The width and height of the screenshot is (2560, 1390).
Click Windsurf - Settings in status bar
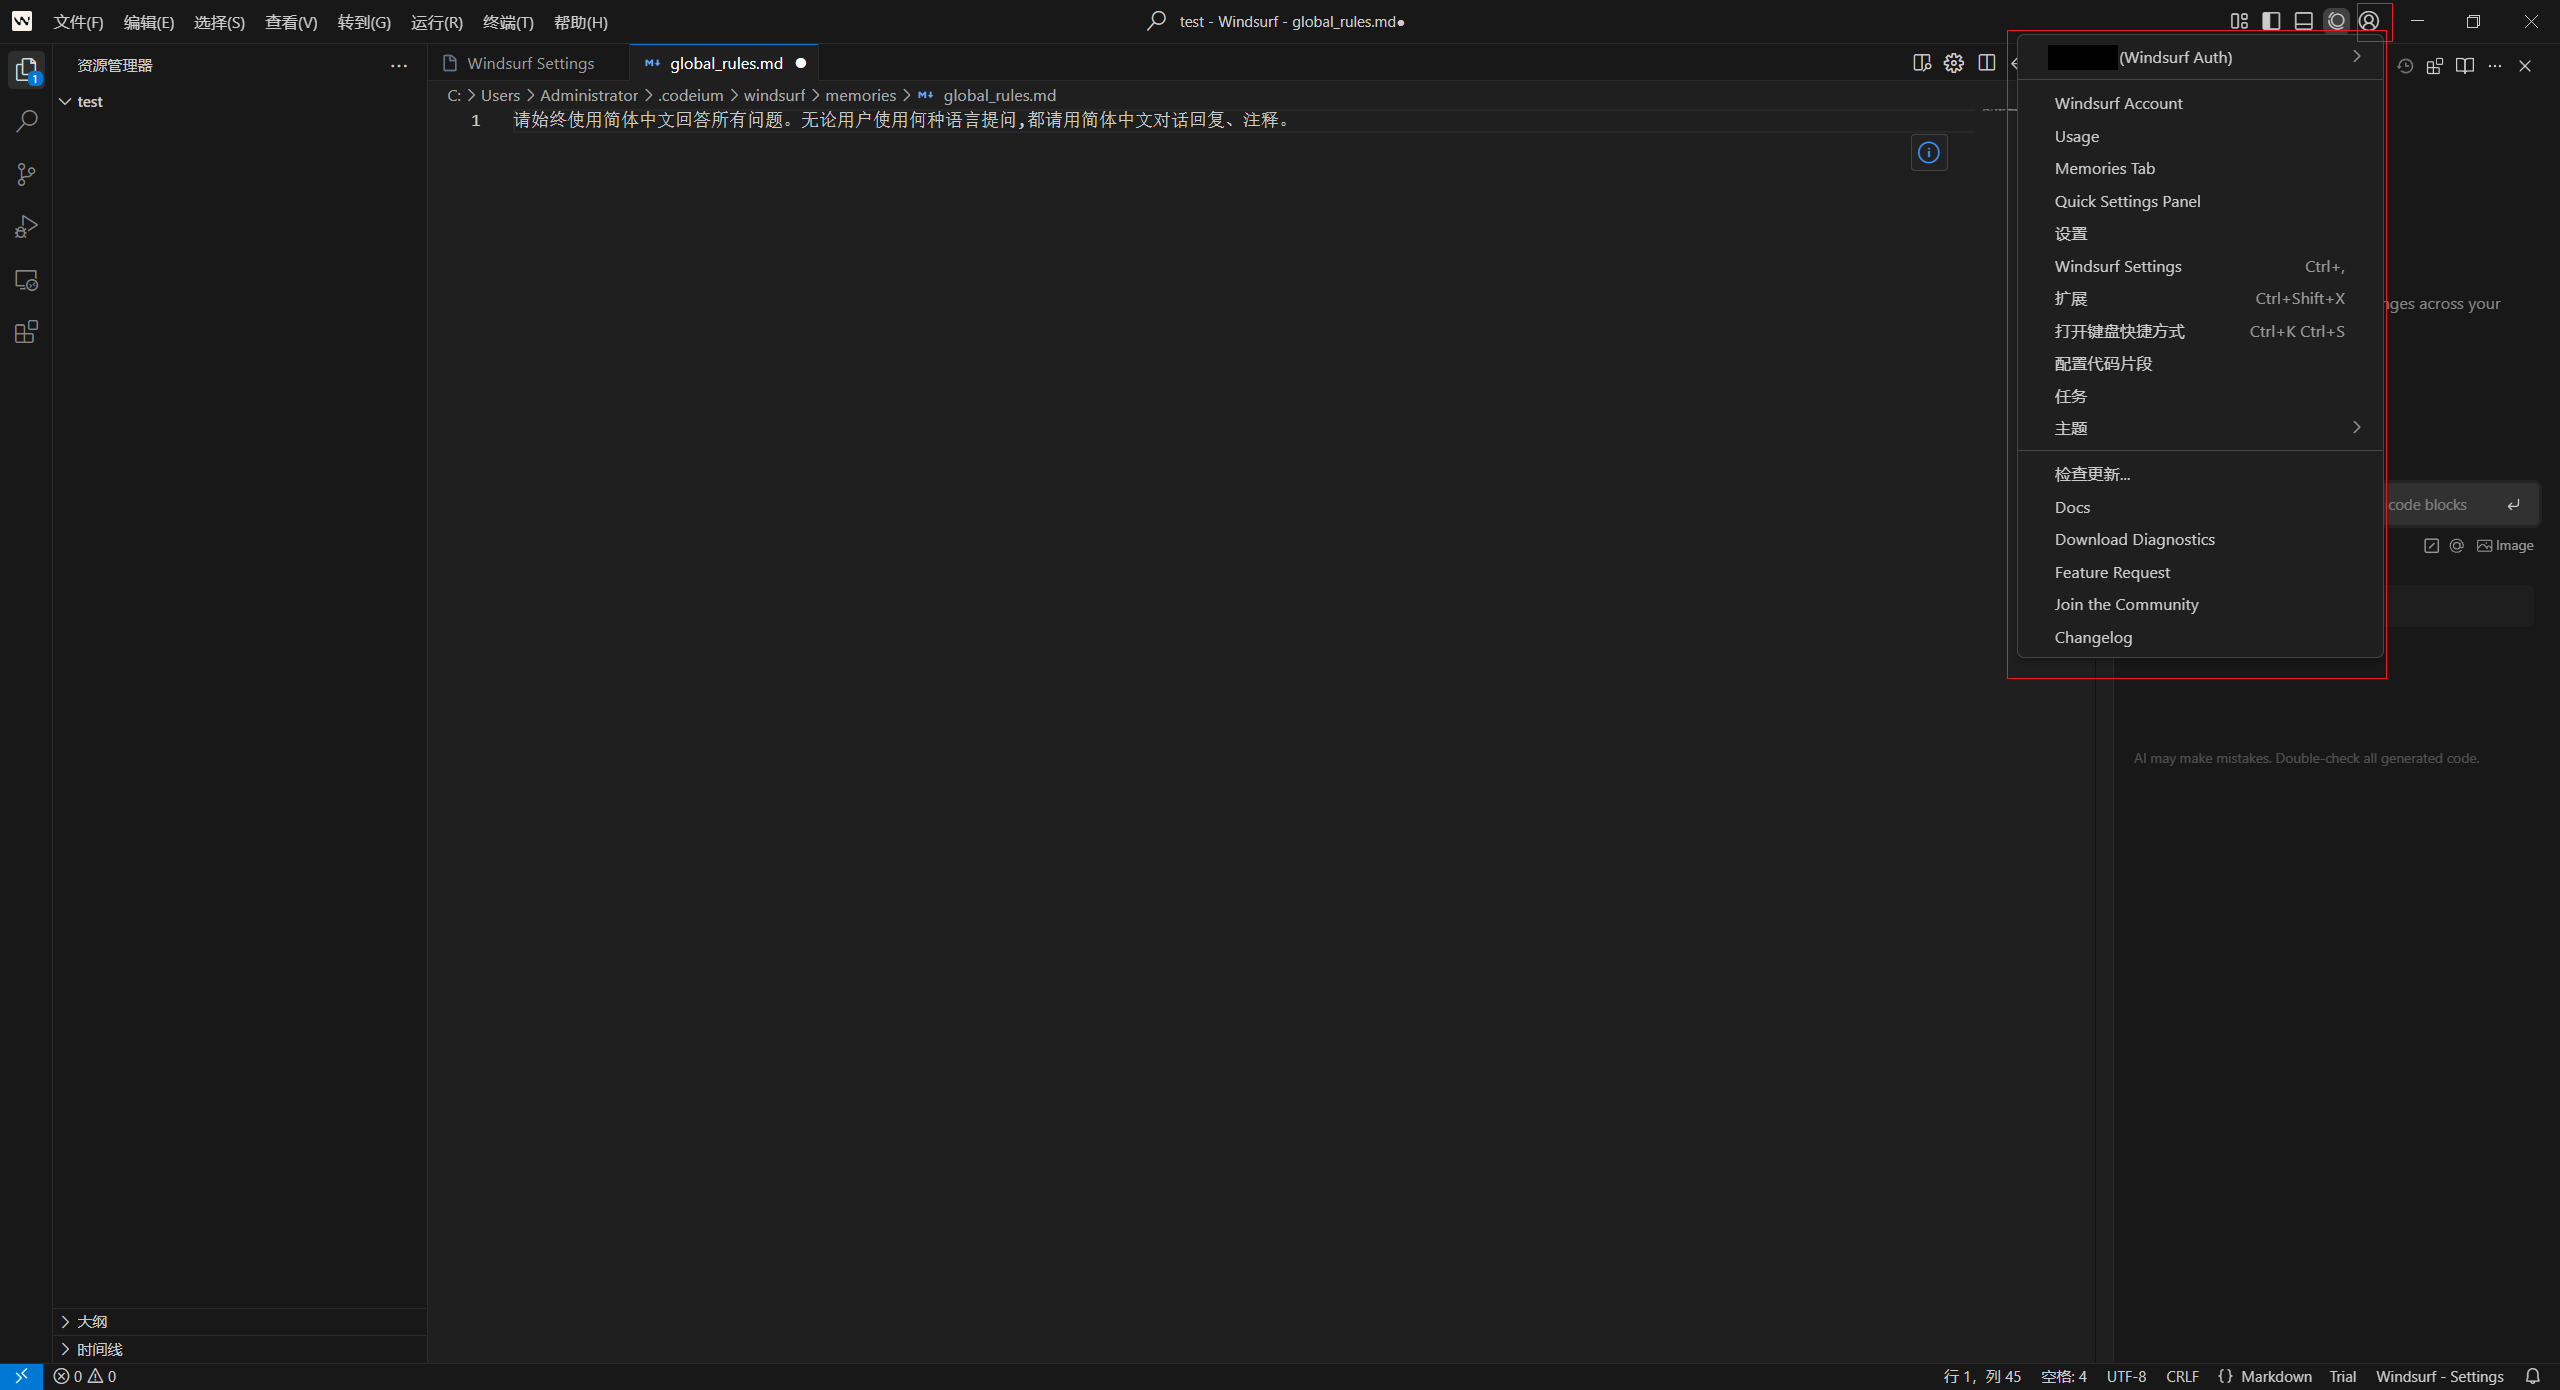coord(2439,1376)
